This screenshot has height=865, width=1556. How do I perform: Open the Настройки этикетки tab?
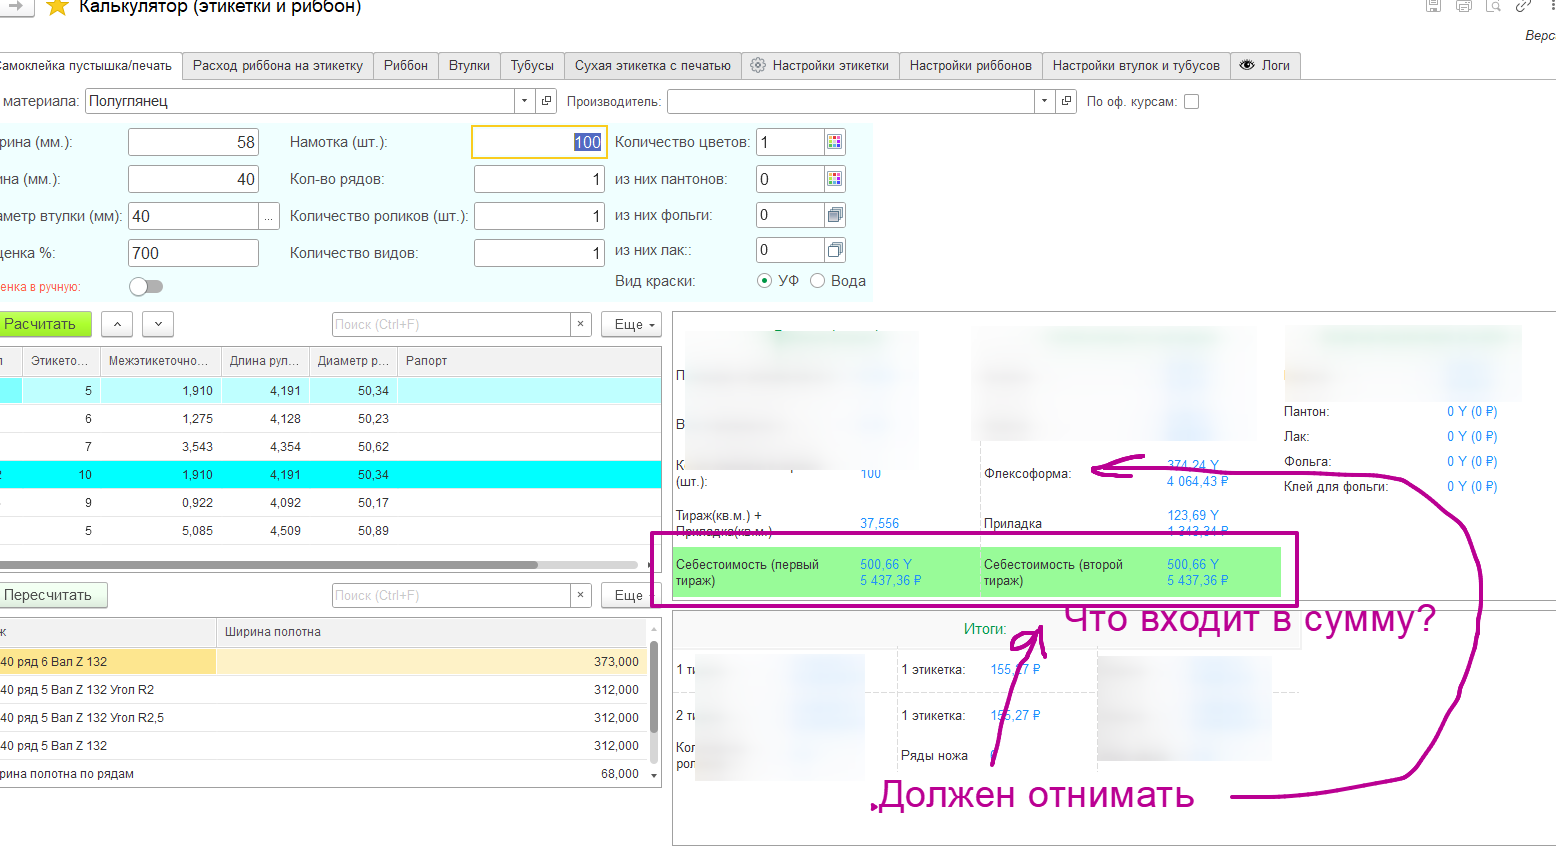pyautogui.click(x=819, y=65)
